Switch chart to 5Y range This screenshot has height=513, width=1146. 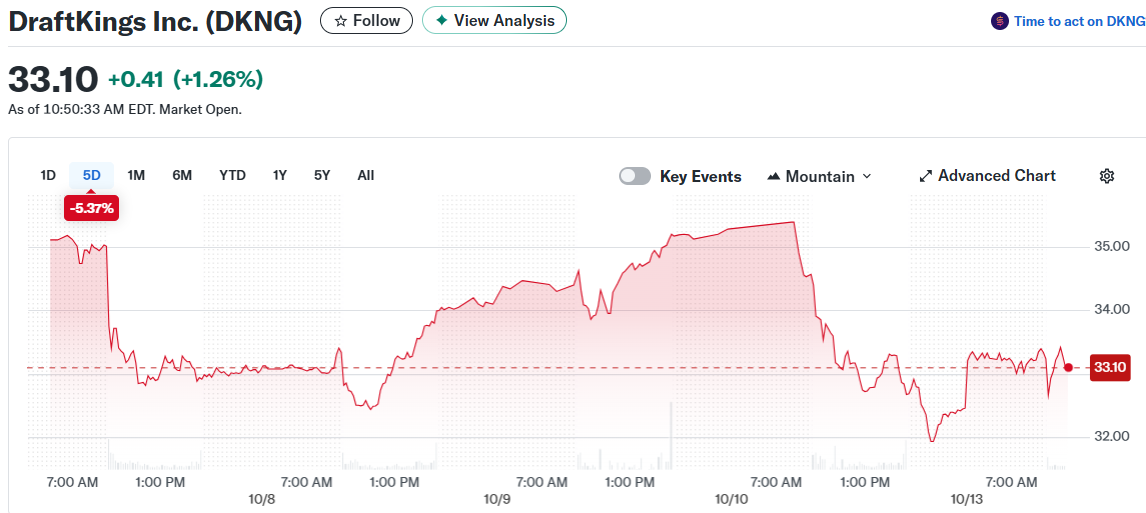[x=321, y=175]
